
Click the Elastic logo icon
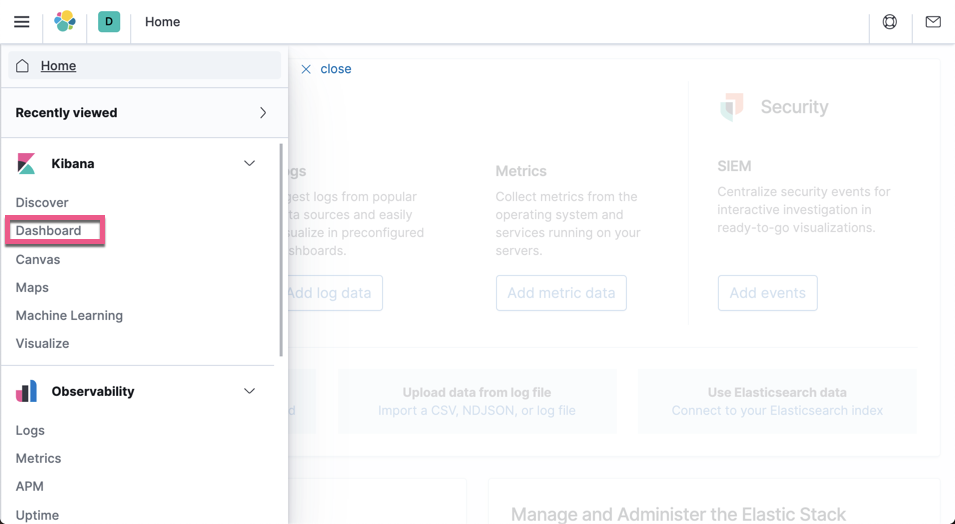65,21
